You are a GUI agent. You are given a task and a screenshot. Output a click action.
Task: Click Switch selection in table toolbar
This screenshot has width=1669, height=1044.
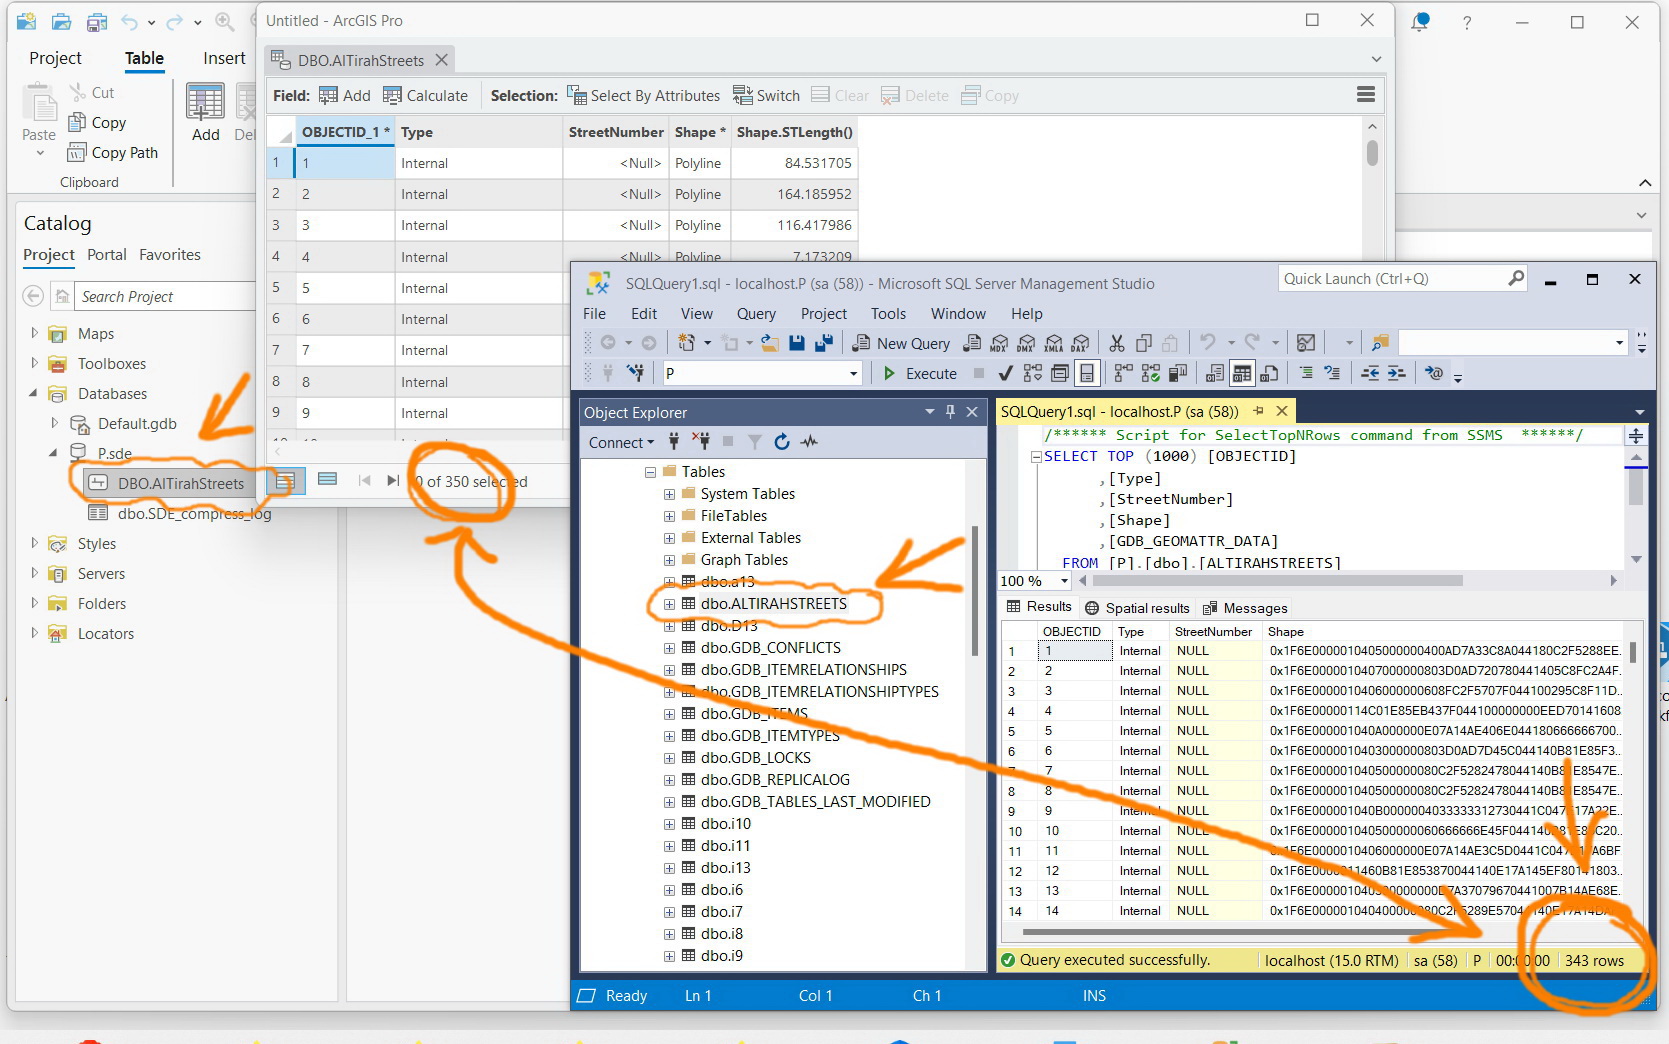click(x=766, y=96)
